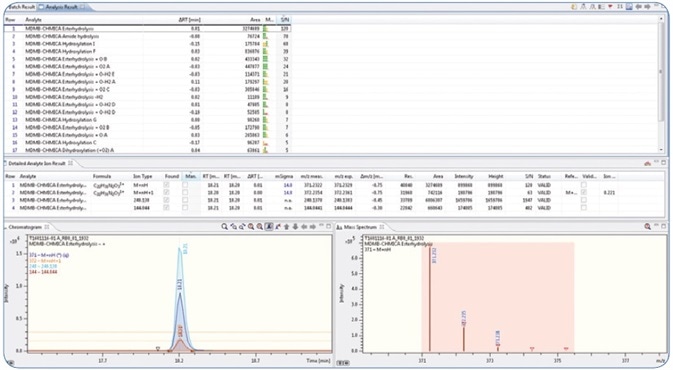Click the small icon below the mass spectrum intensity axis

click(342, 363)
